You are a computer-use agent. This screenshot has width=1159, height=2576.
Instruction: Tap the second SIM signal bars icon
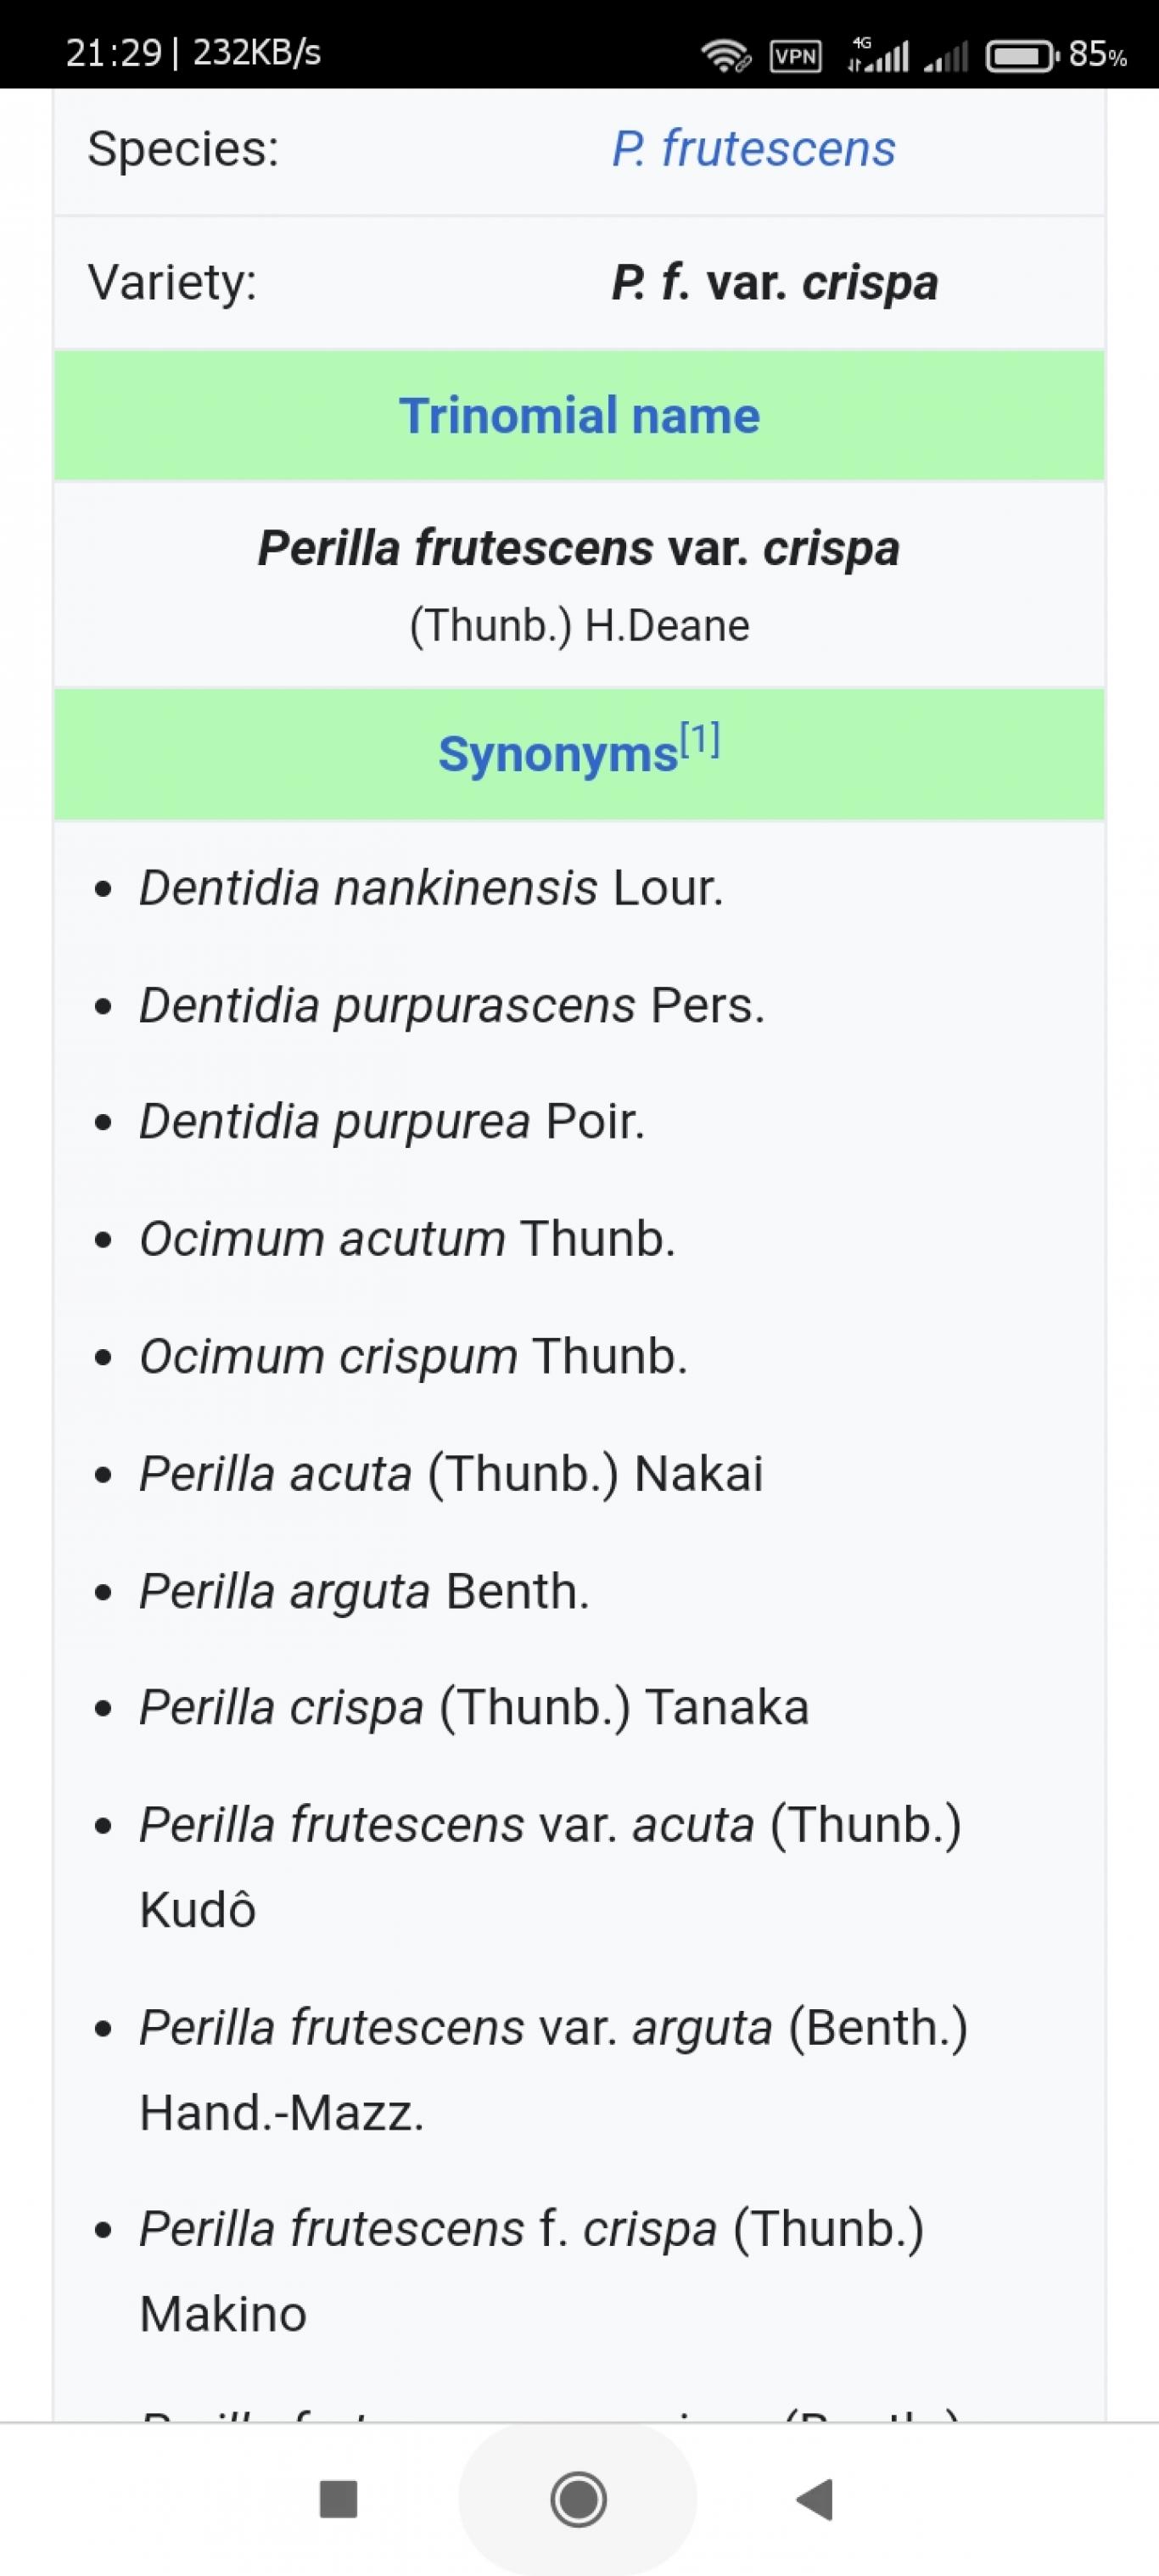point(946,56)
